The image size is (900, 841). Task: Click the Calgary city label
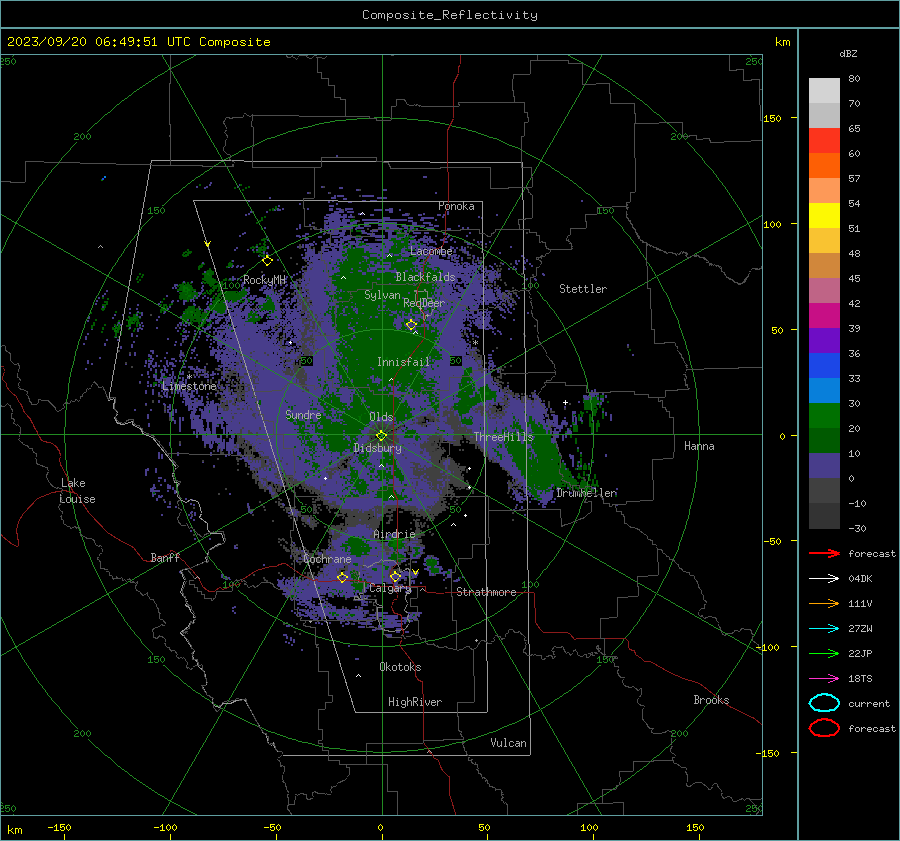(390, 588)
